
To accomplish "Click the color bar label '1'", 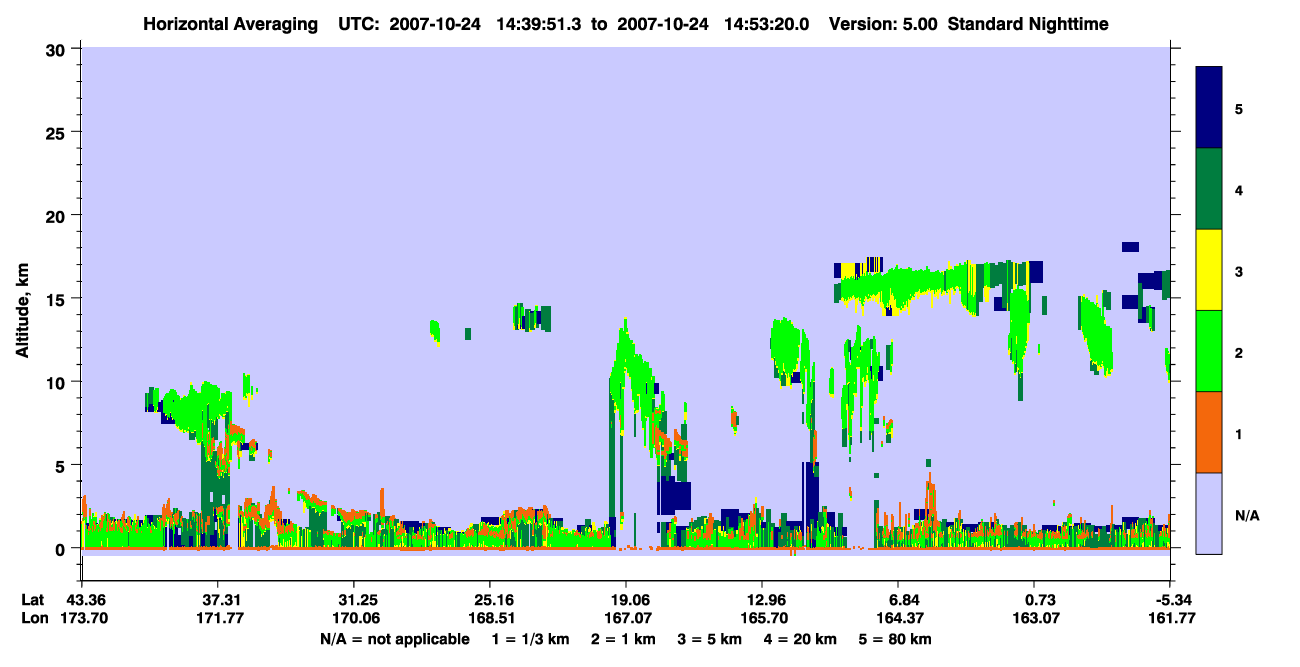I will [x=1238, y=434].
